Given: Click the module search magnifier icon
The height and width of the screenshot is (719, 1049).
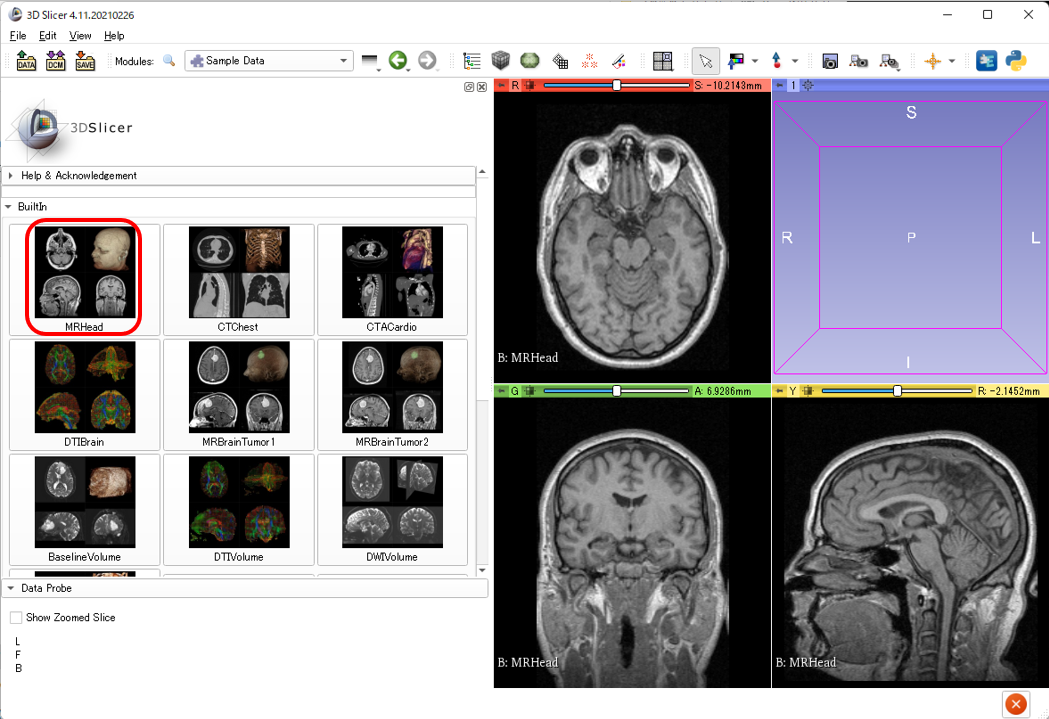Looking at the screenshot, I should 169,61.
